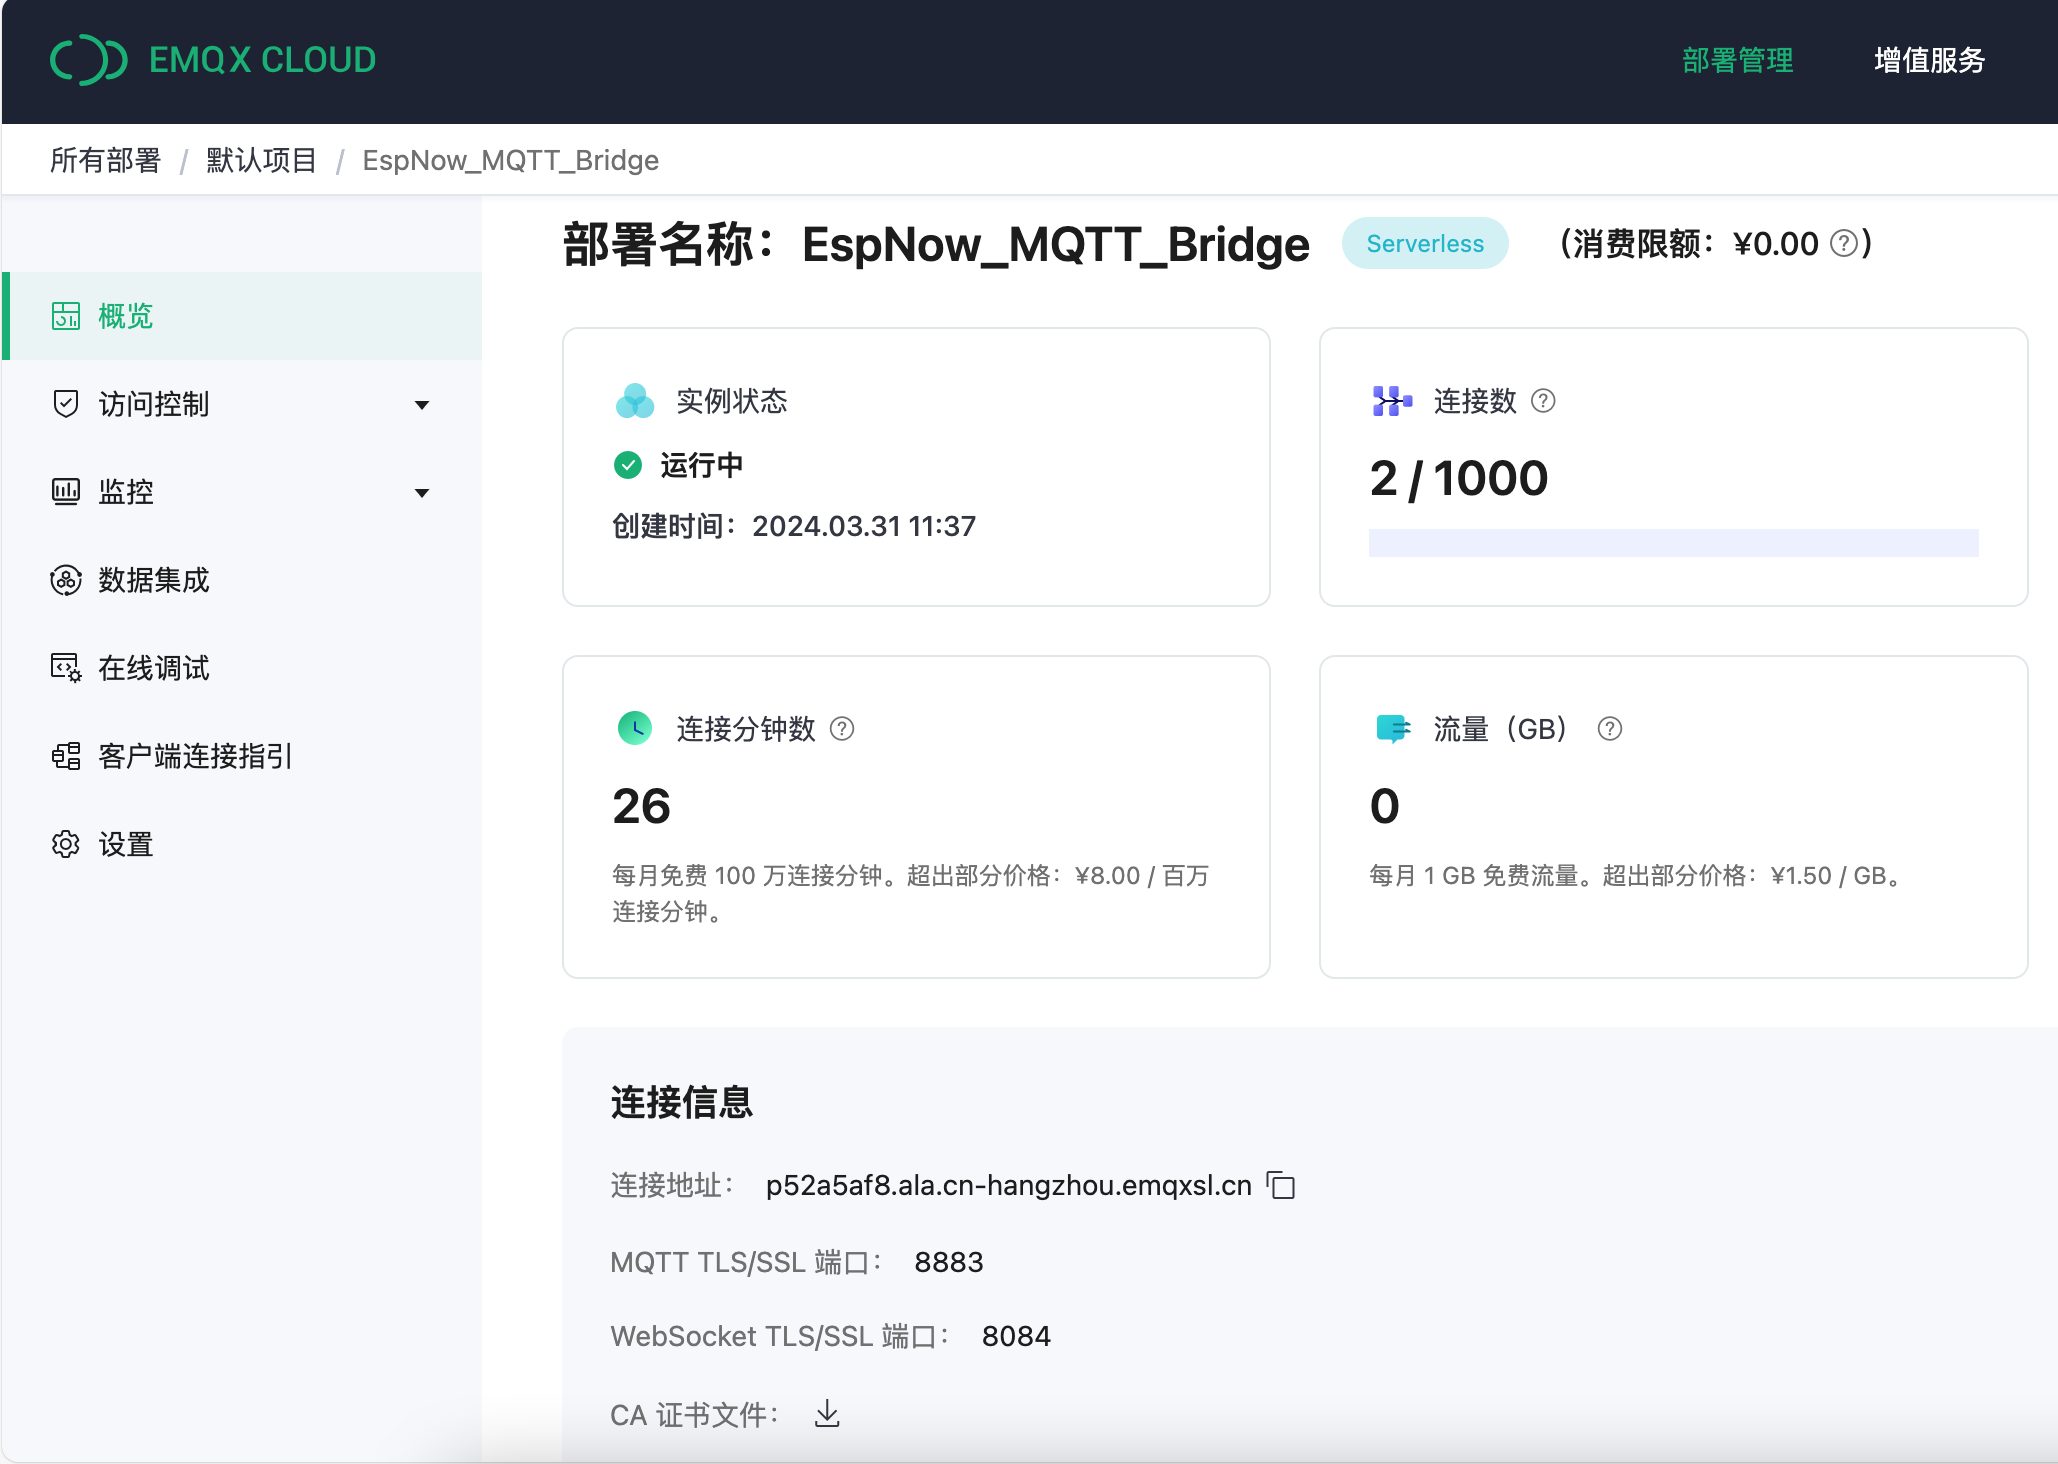The image size is (2058, 1464).
Task: Open 在线调试 in the sidebar
Action: coord(242,668)
